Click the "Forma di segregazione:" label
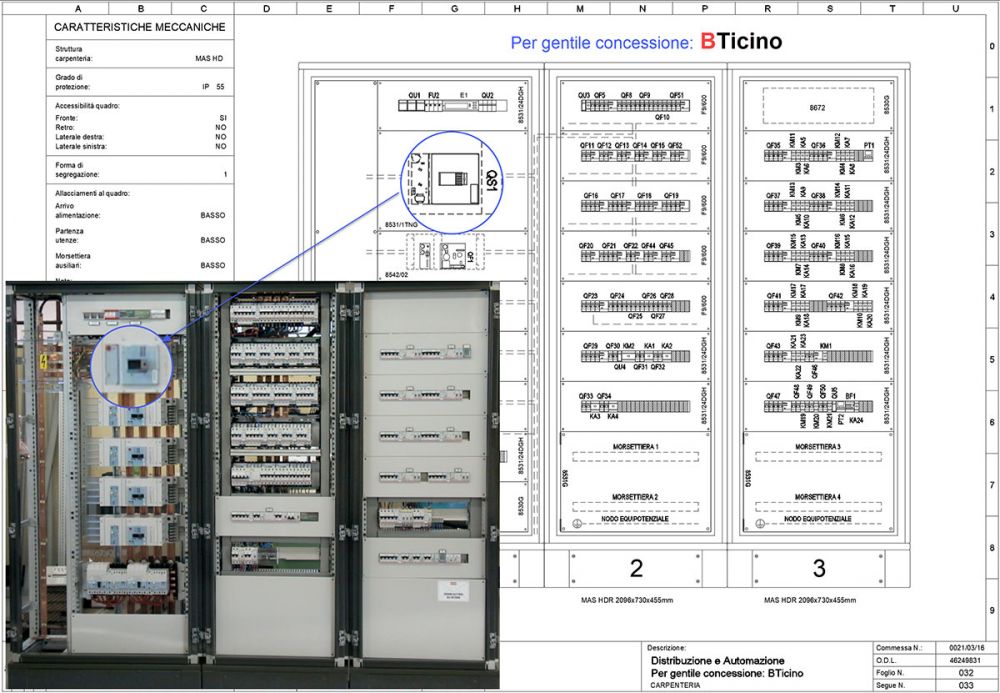 77,170
